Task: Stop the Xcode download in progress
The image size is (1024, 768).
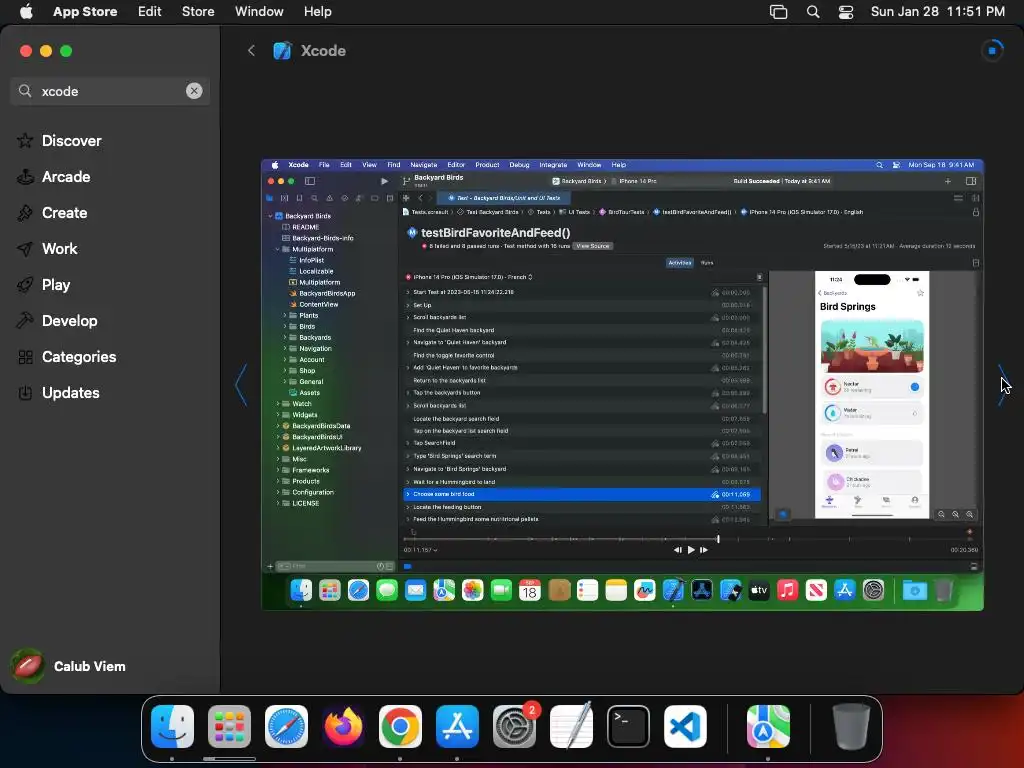Action: coord(992,50)
